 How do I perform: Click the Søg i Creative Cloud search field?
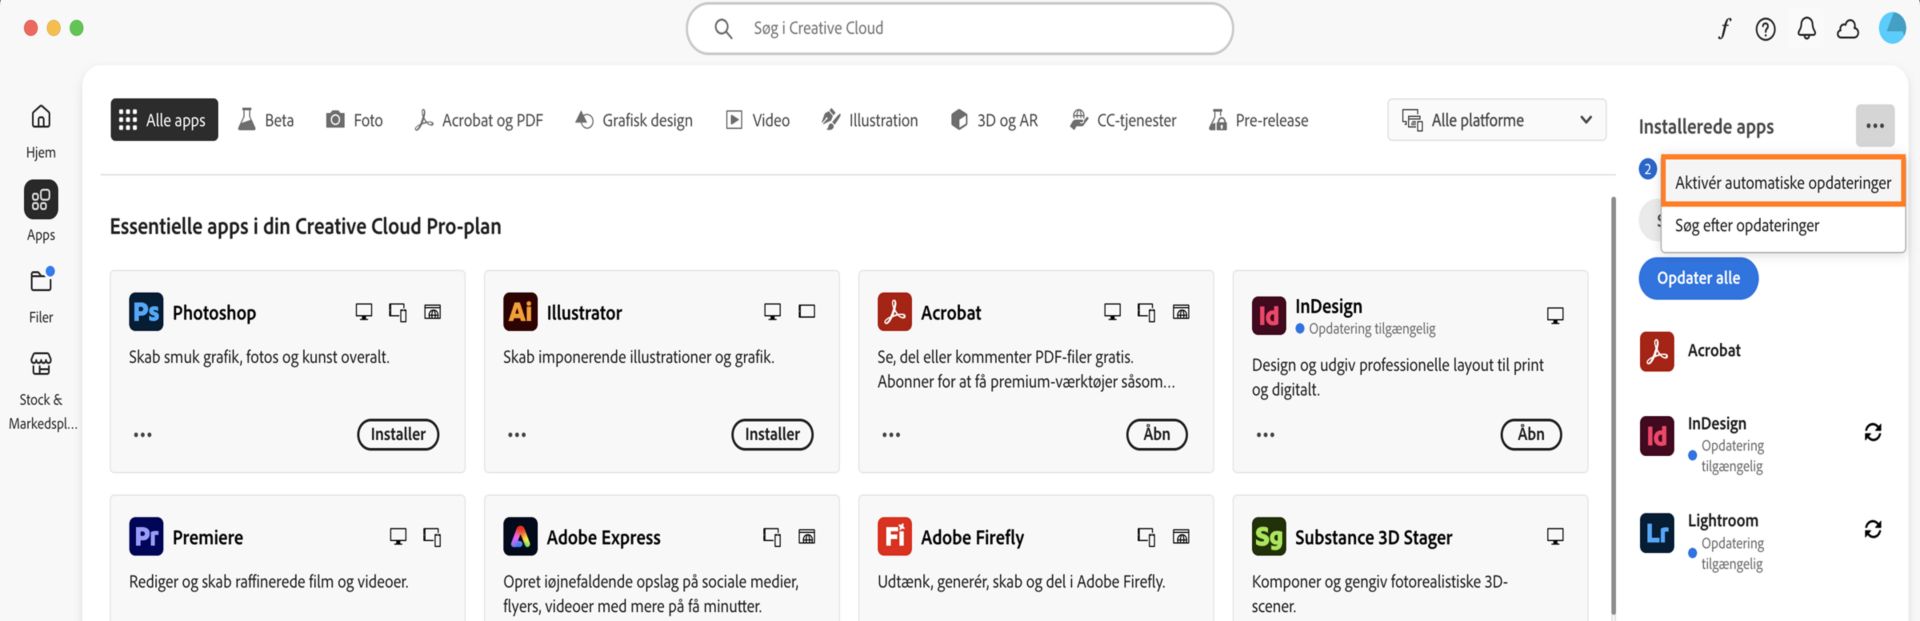pos(959,29)
